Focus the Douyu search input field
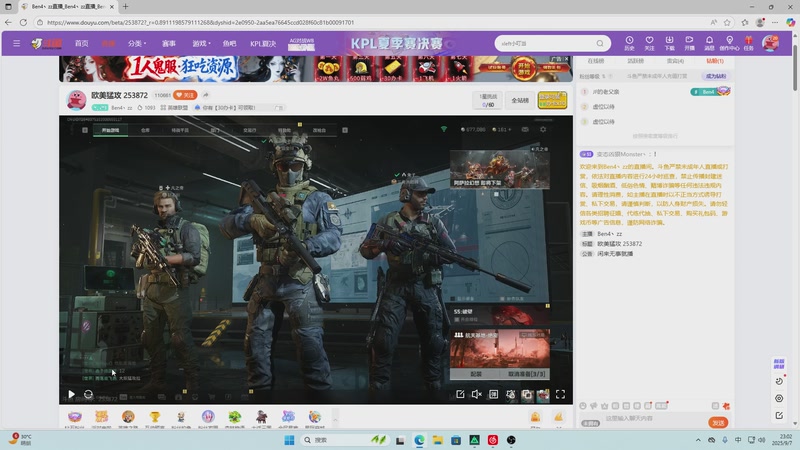The height and width of the screenshot is (450, 800). (x=546, y=43)
